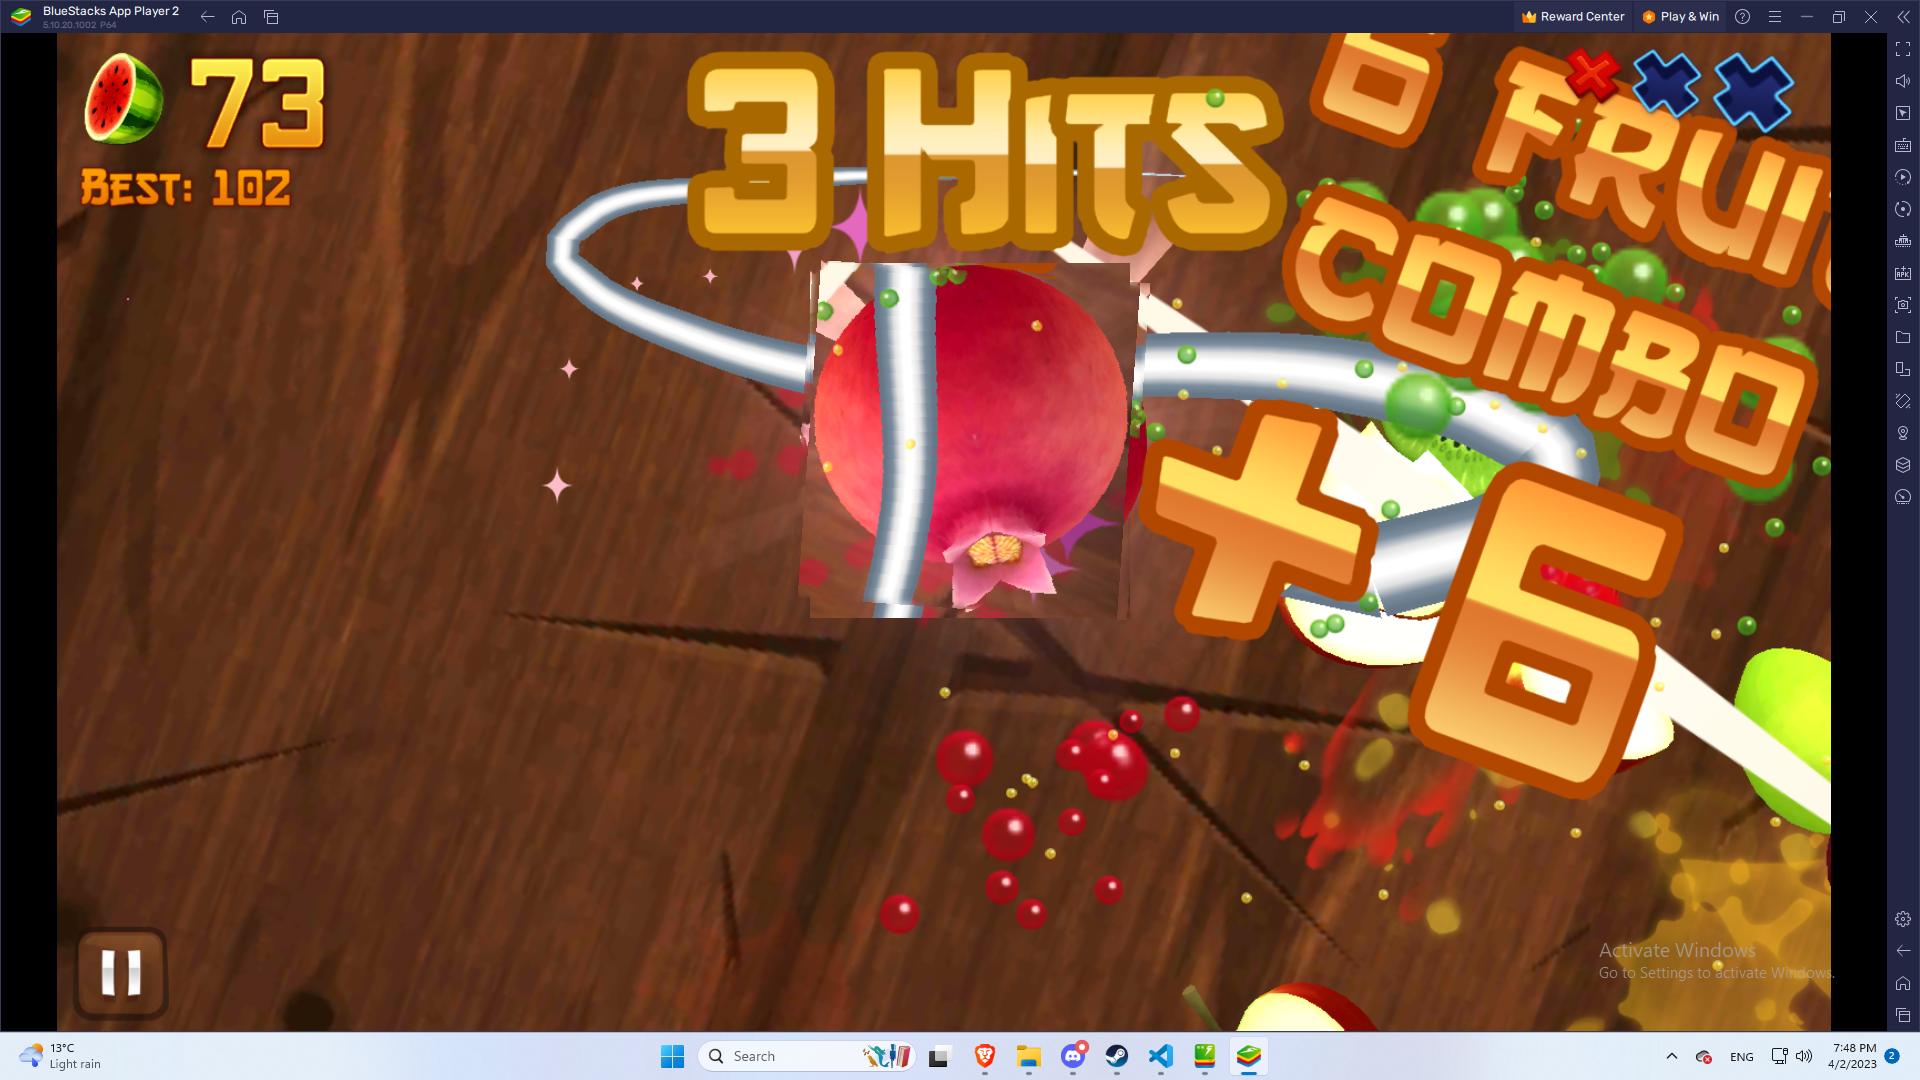Open File Explorer from taskbar
Image resolution: width=1920 pixels, height=1080 pixels.
point(1029,1056)
